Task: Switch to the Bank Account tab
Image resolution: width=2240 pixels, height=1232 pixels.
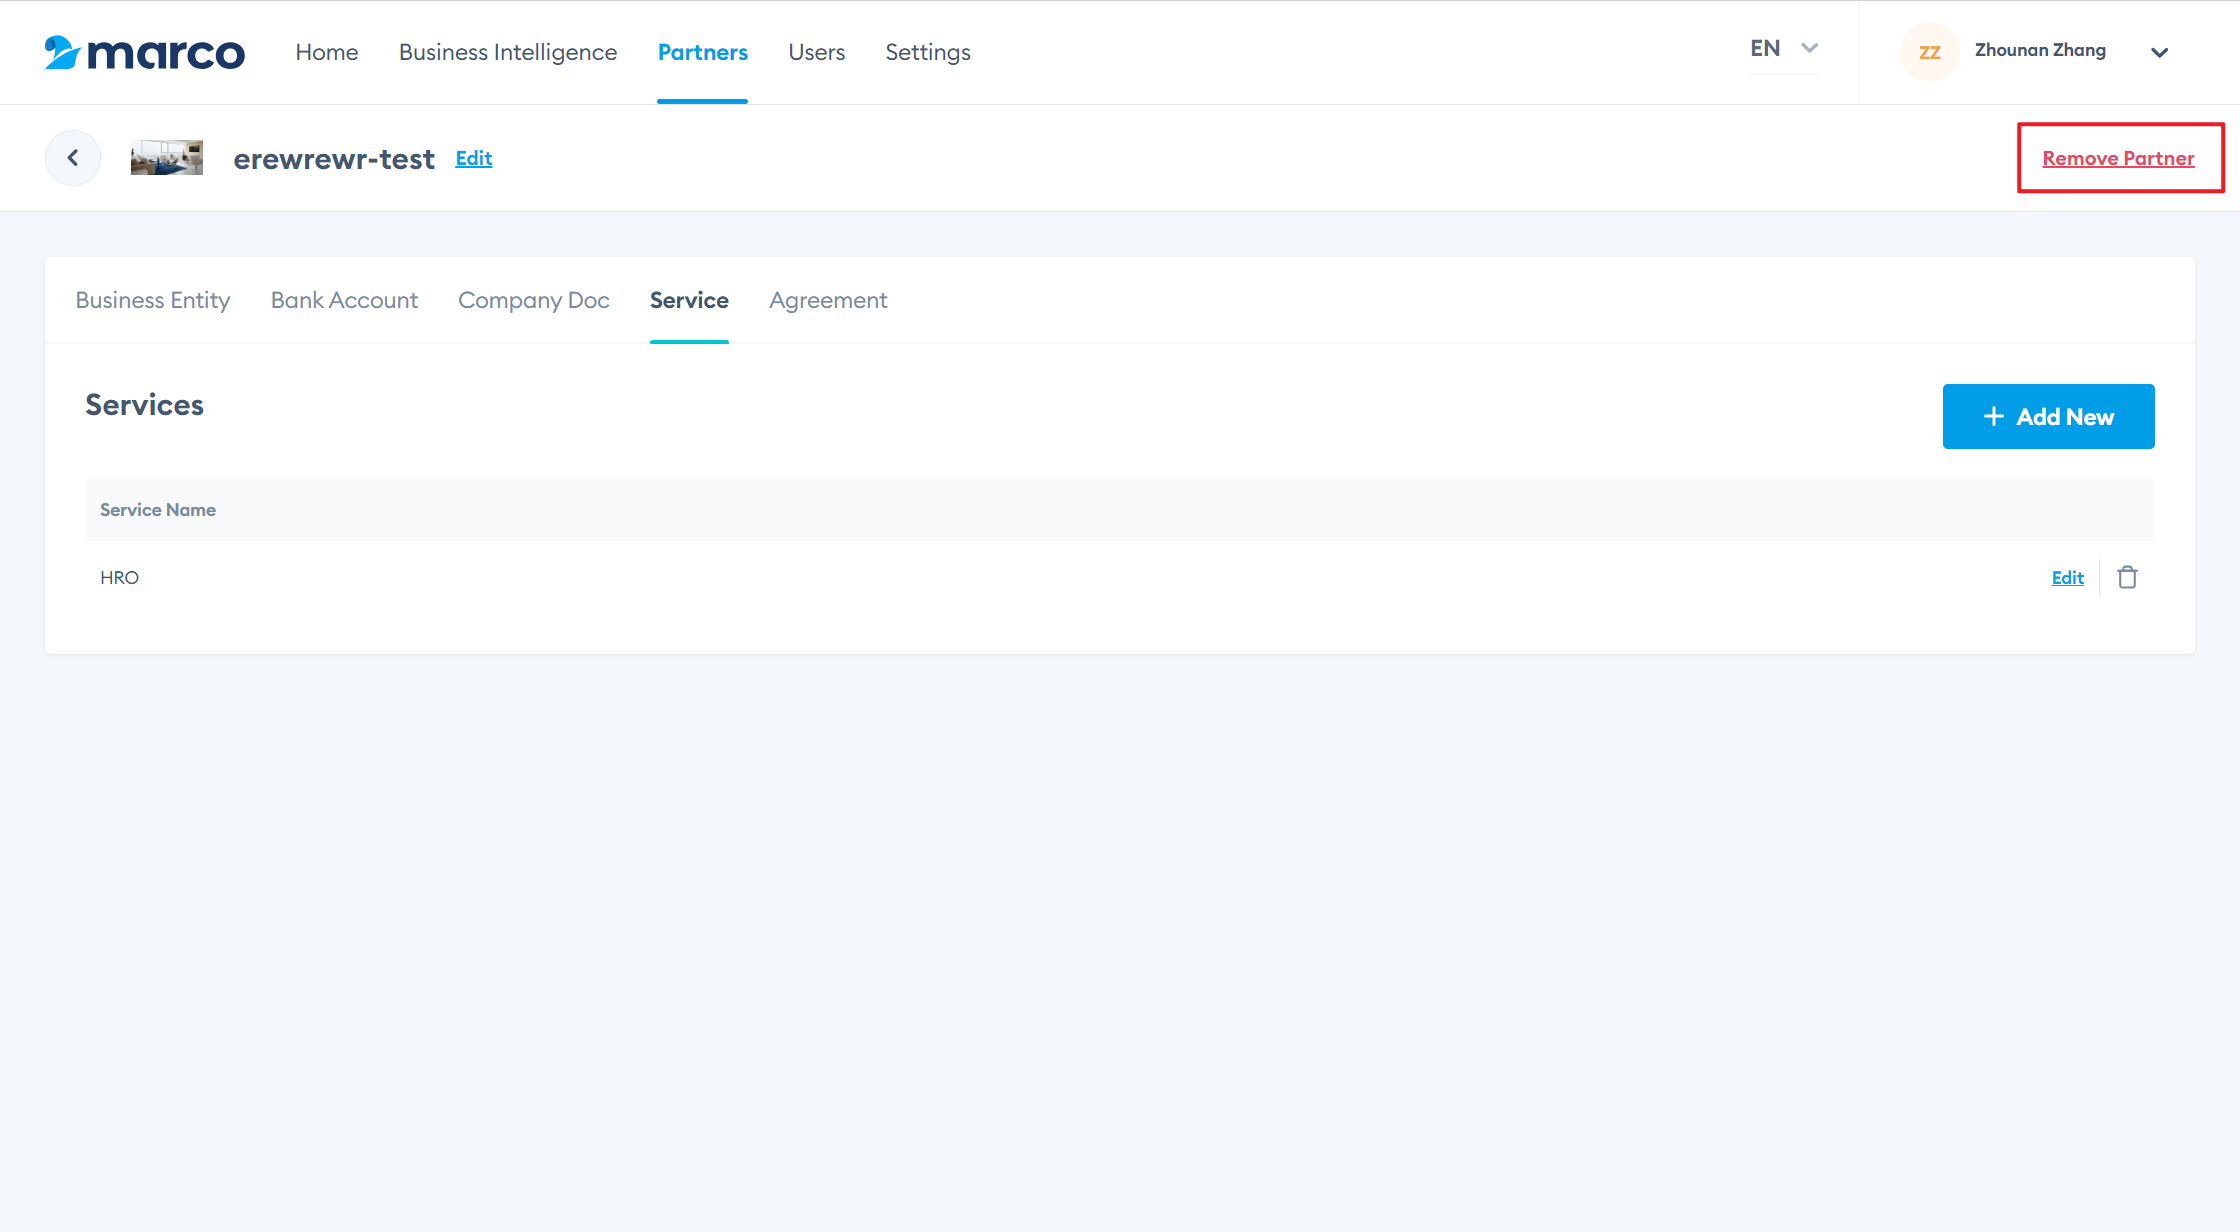Action: pos(344,300)
